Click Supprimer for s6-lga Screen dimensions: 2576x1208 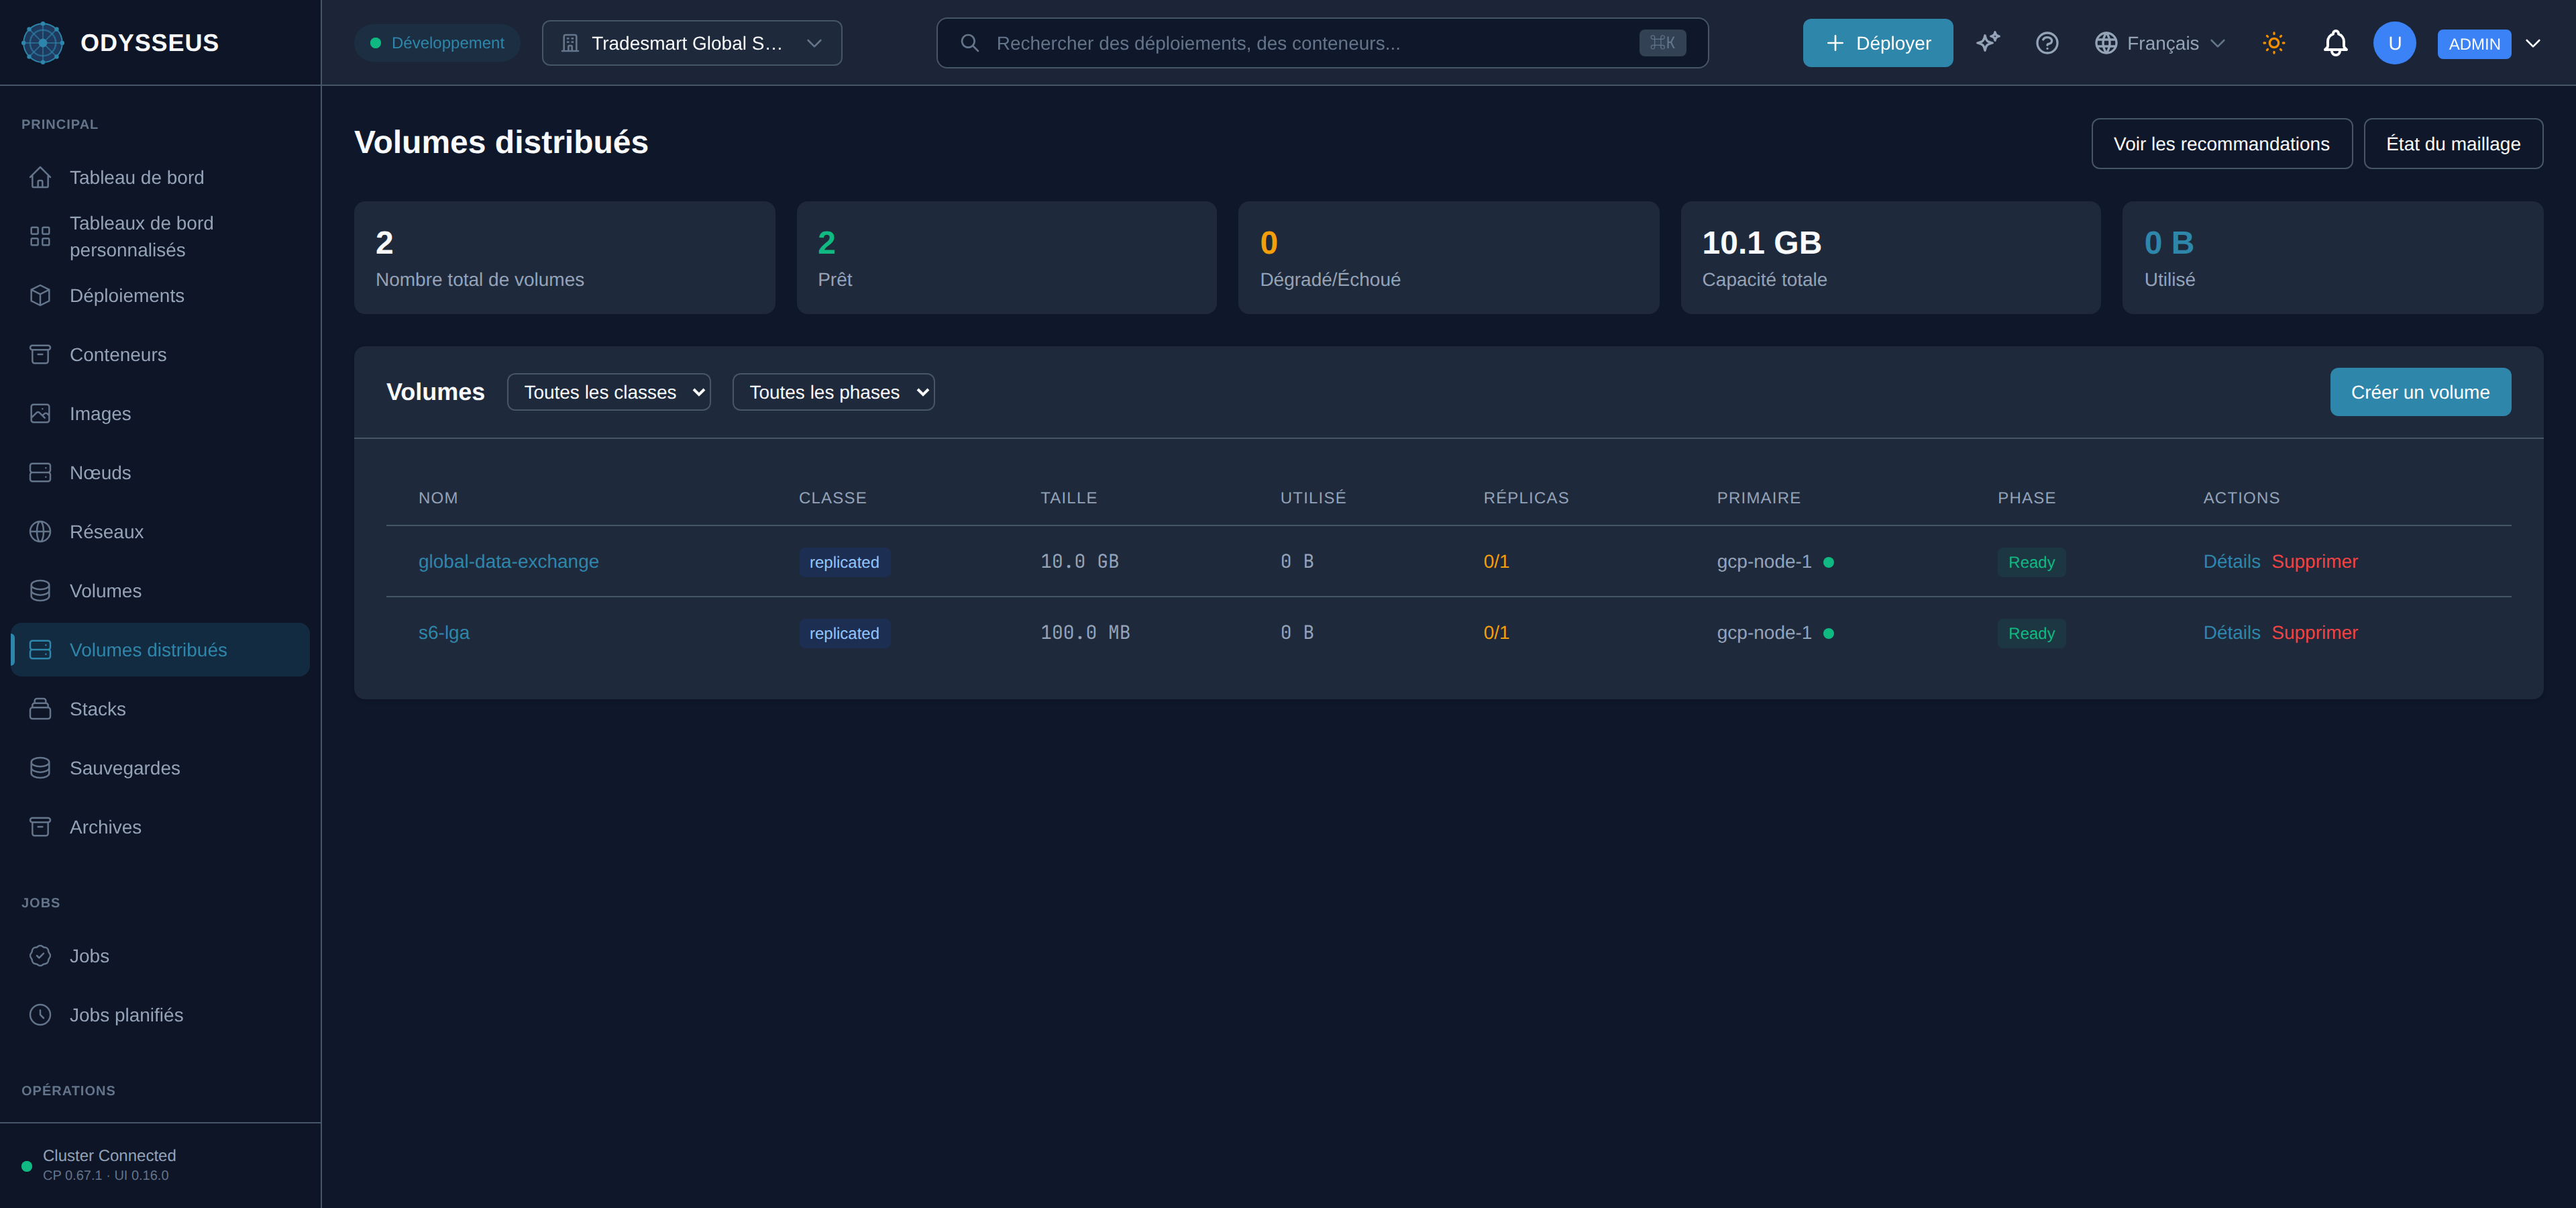click(x=2314, y=632)
